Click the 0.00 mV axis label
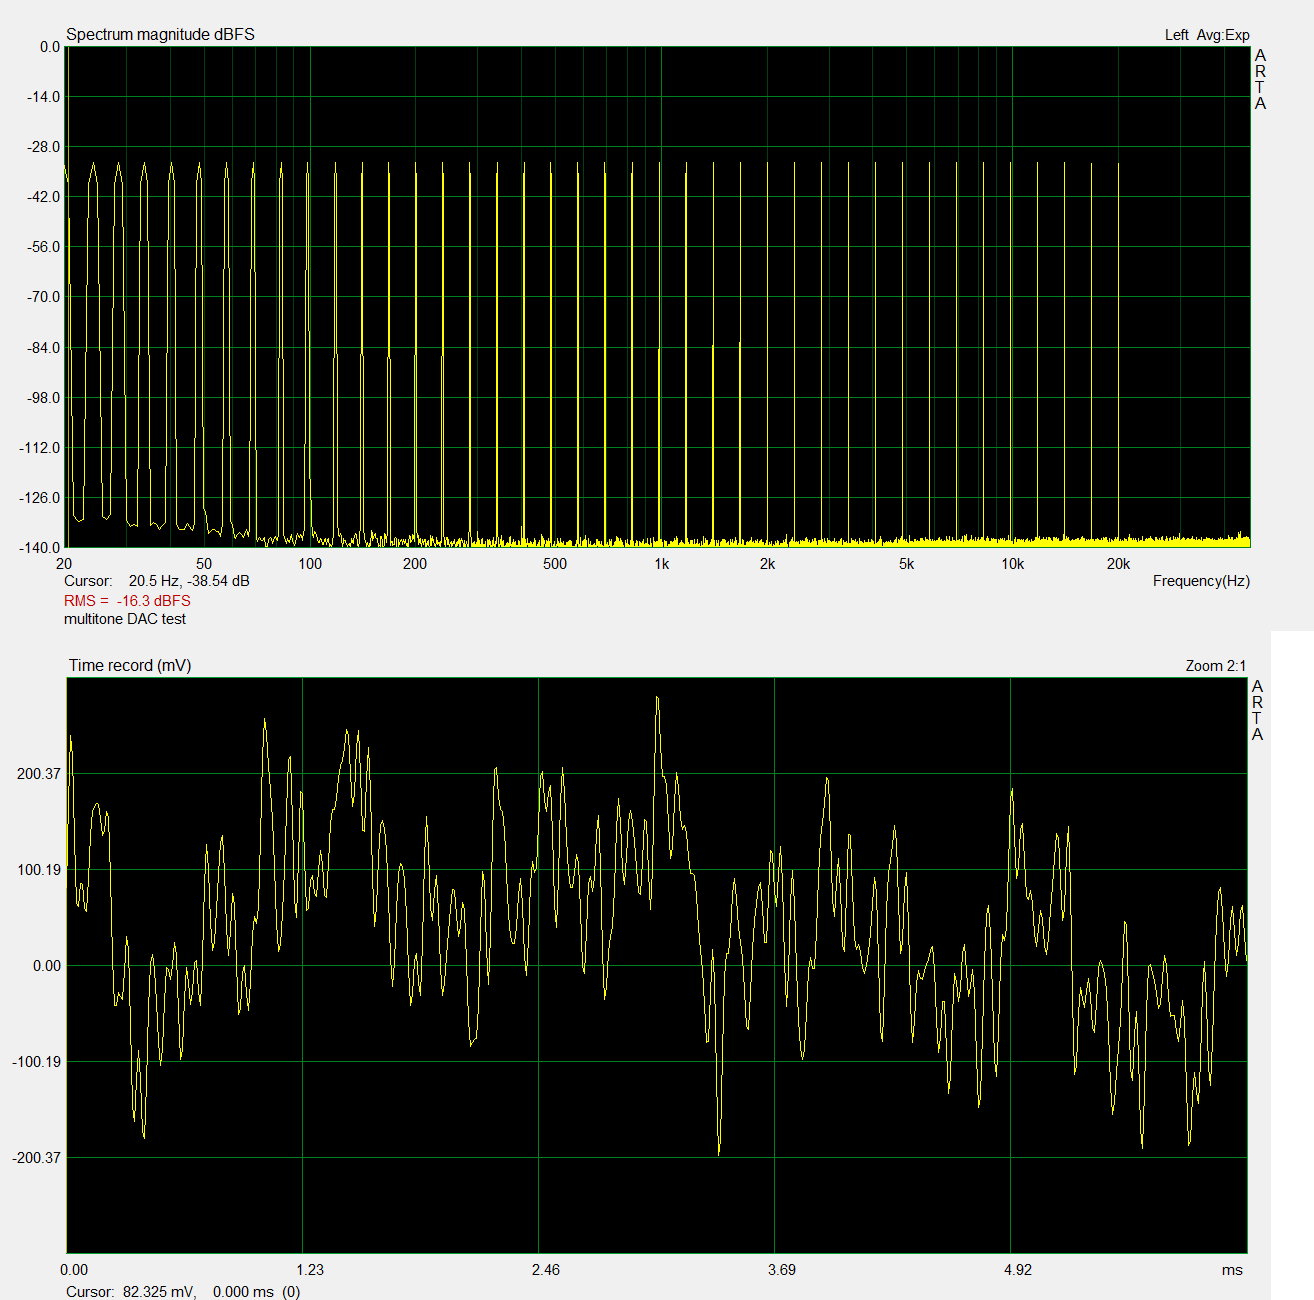Viewport: 1314px width, 1300px height. [47, 966]
